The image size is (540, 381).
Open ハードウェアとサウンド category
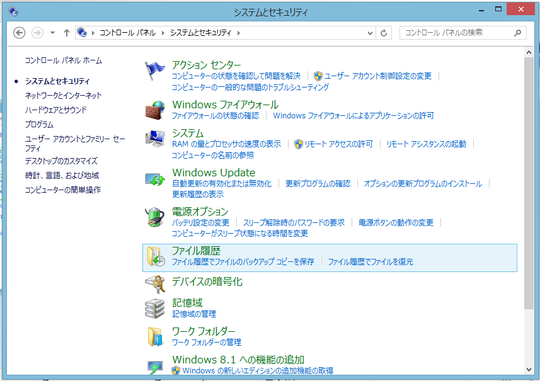tap(55, 110)
